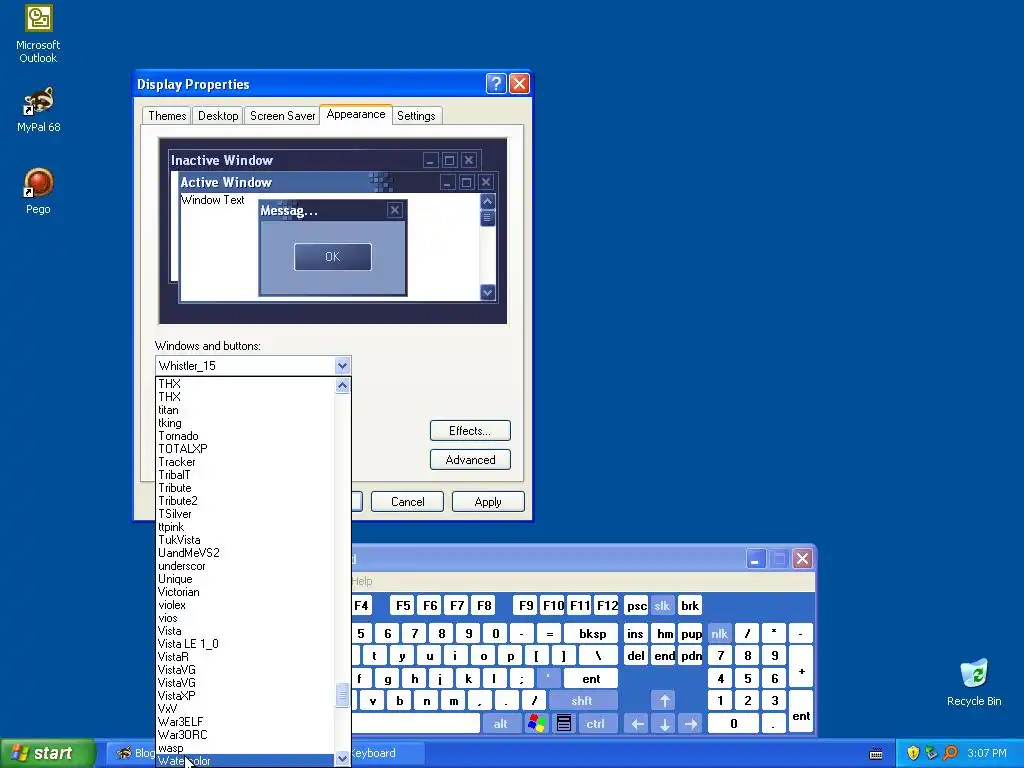The width and height of the screenshot is (1024, 768).
Task: Select UandMeVS2 style entry
Action: click(x=245, y=552)
